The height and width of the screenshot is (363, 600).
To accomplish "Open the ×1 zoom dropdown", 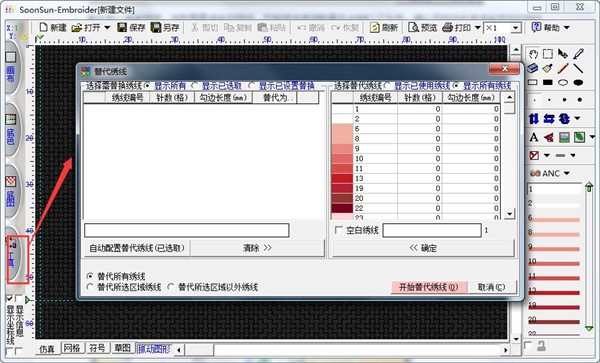I will 515,28.
